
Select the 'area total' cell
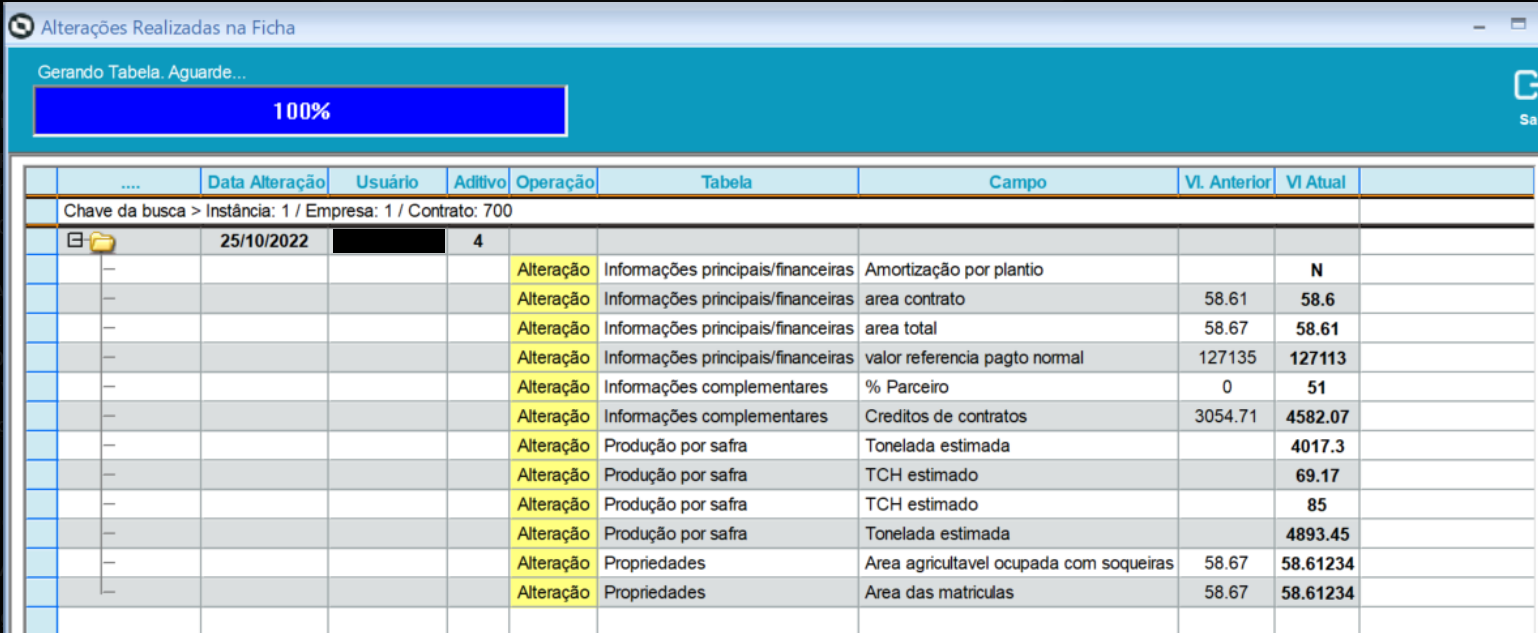(1018, 328)
